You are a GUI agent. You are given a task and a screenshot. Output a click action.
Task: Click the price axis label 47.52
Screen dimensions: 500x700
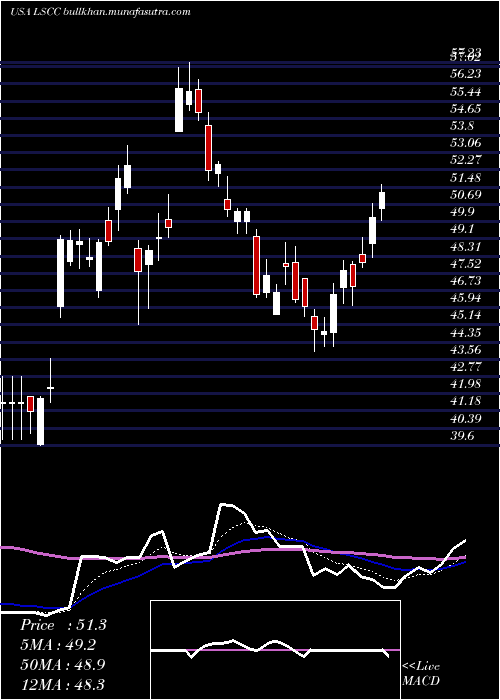(466, 264)
